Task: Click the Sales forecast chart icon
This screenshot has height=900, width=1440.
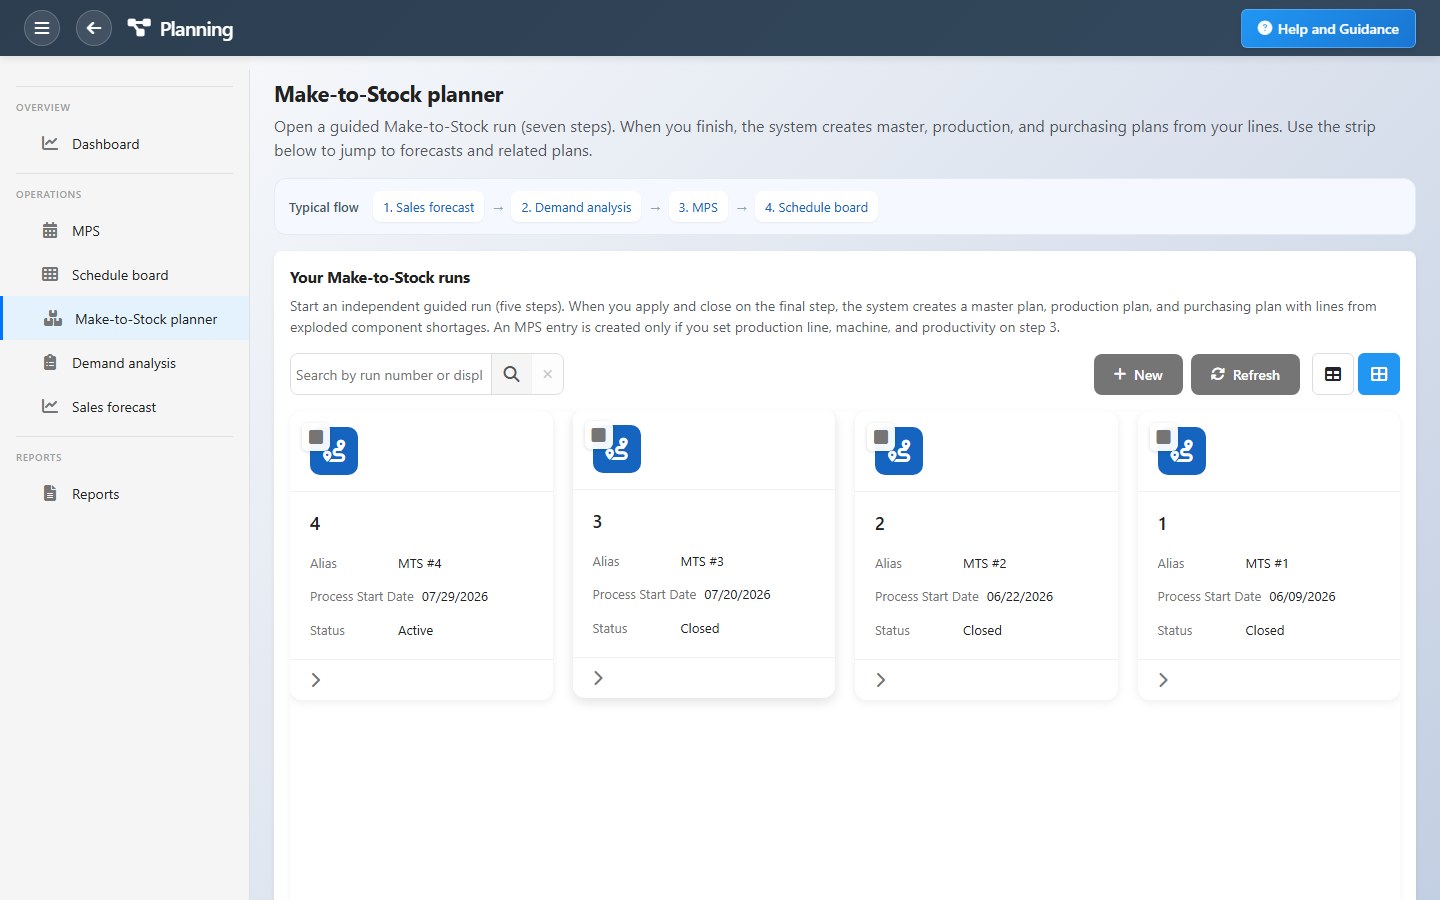Action: pos(50,406)
